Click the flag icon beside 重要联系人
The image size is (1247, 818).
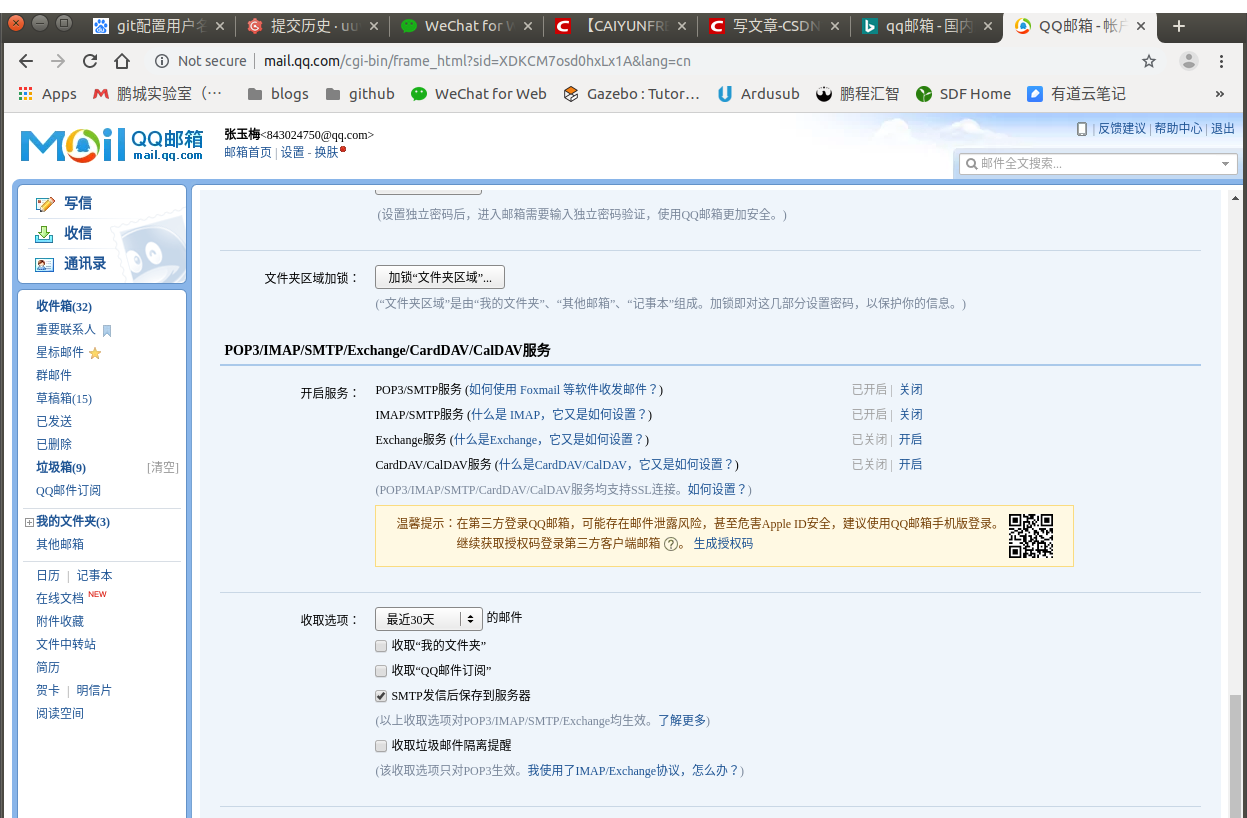[107, 330]
